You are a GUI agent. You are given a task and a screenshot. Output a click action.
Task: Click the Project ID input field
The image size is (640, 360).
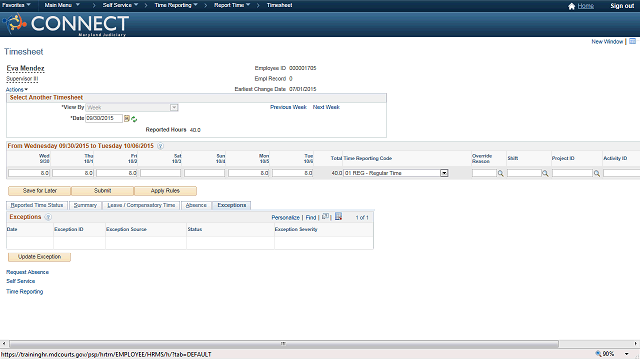[572, 173]
